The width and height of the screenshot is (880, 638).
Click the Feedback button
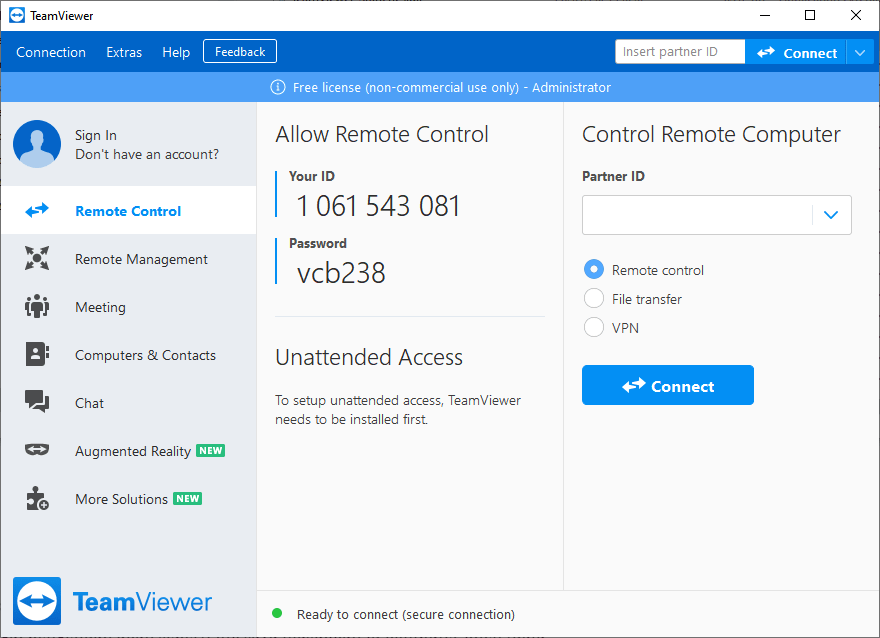pyautogui.click(x=240, y=52)
